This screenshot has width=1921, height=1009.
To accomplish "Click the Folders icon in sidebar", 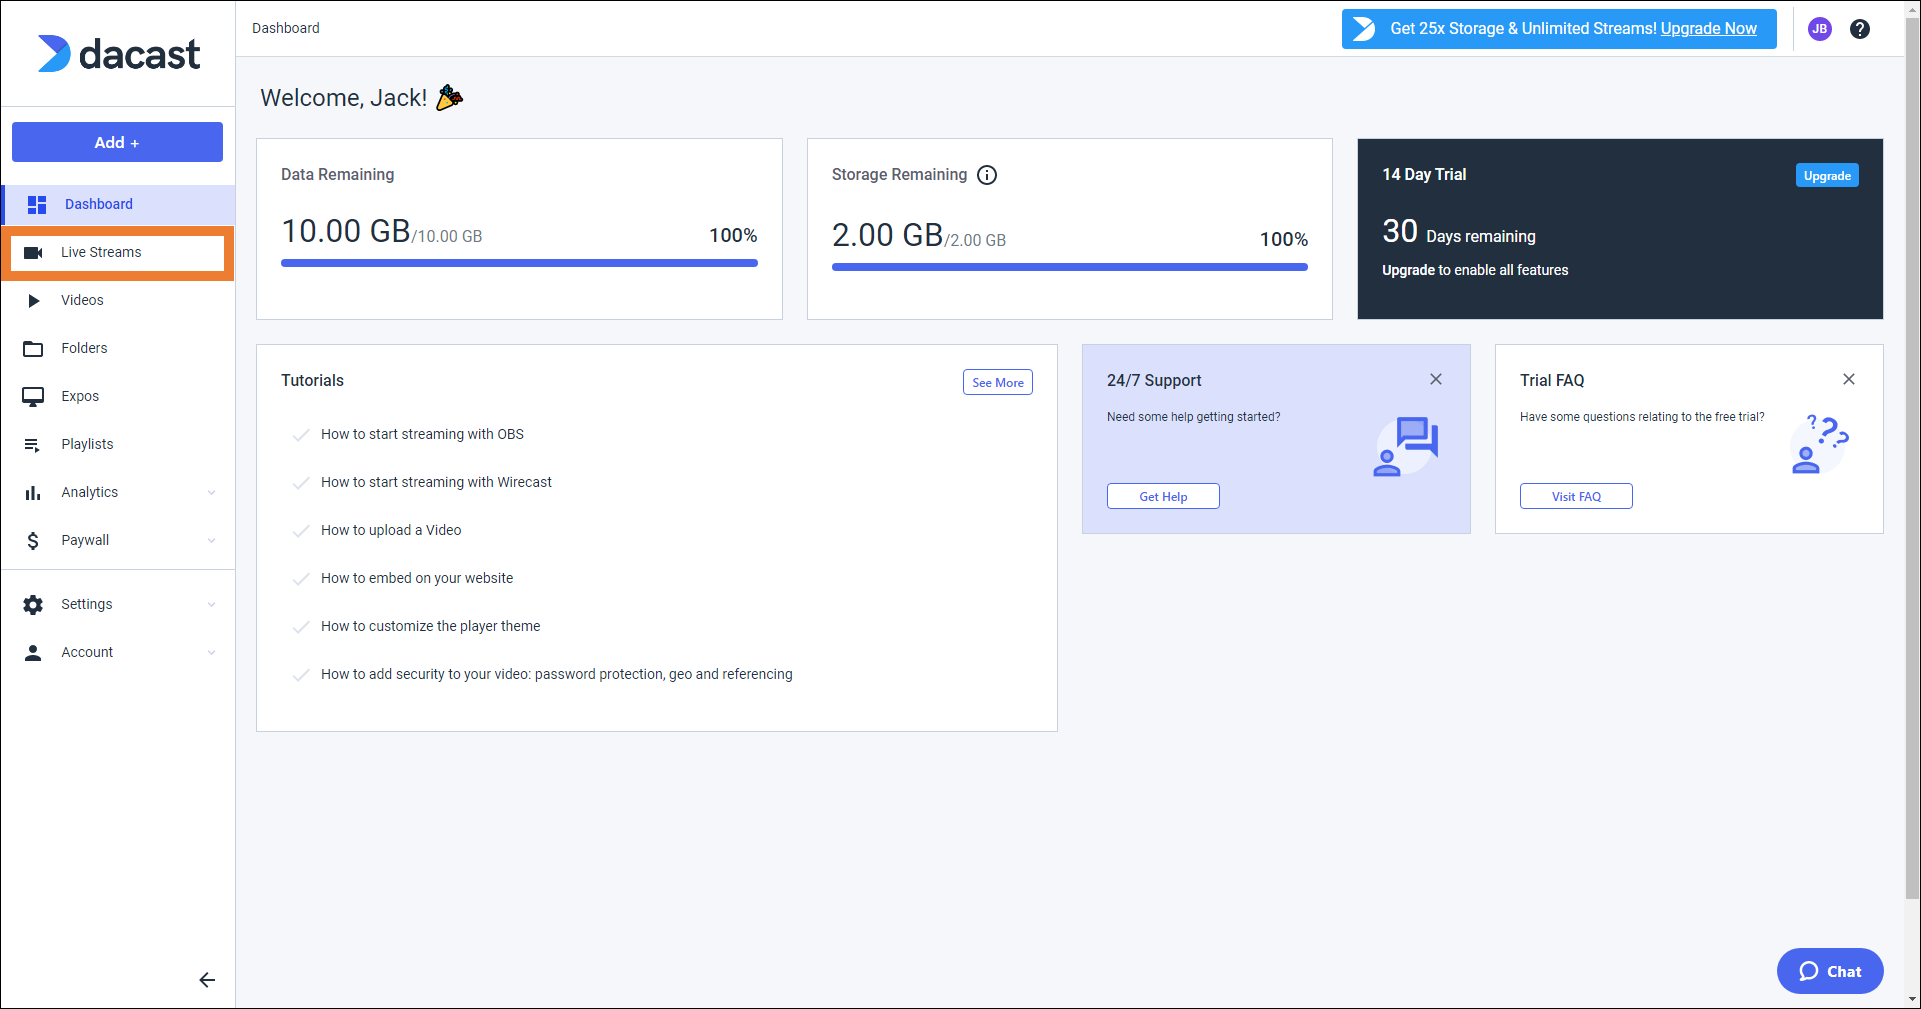I will [x=33, y=349].
